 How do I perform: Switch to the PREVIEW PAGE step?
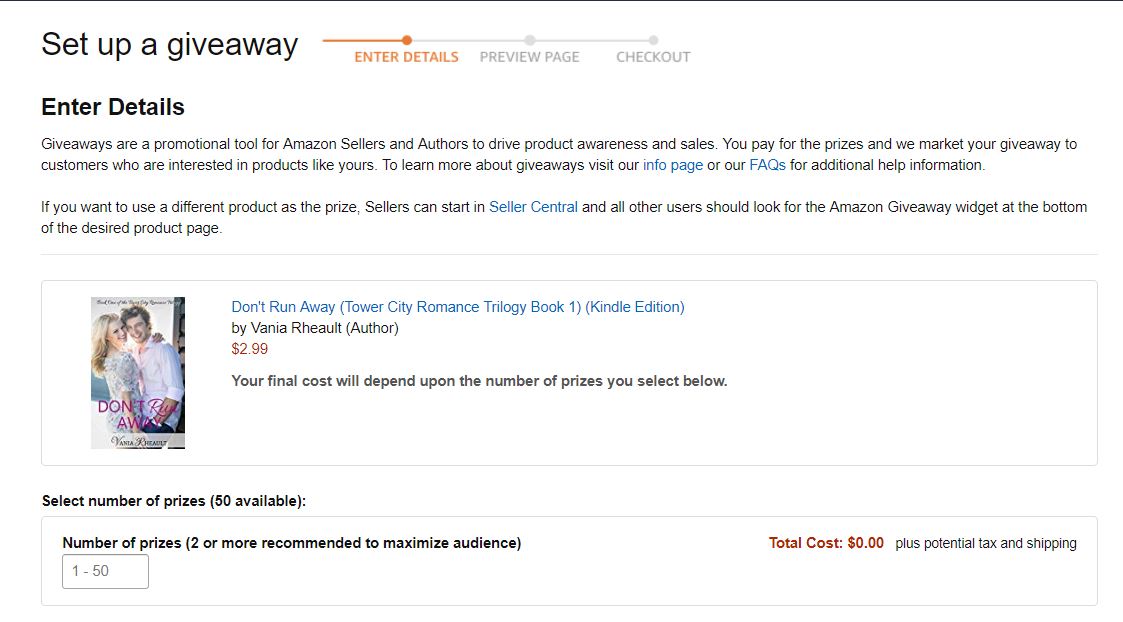point(530,57)
